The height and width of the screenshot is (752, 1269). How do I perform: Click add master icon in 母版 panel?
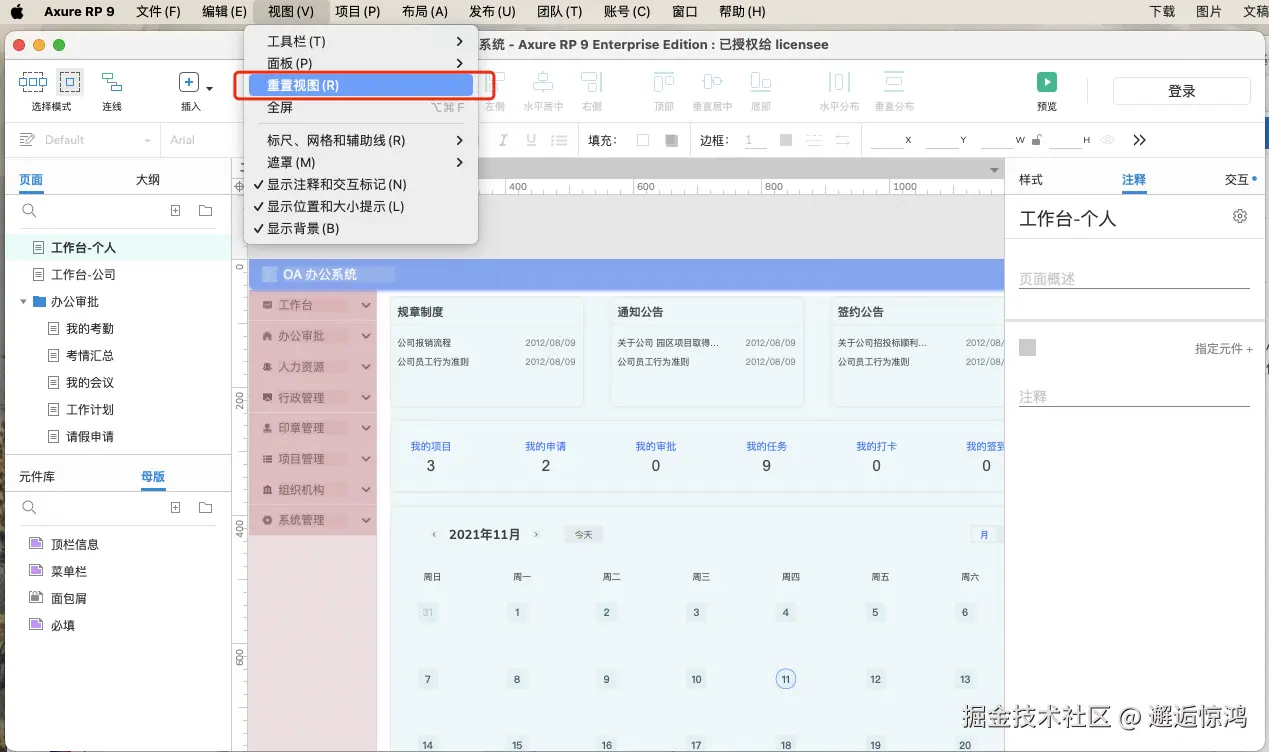coord(176,508)
